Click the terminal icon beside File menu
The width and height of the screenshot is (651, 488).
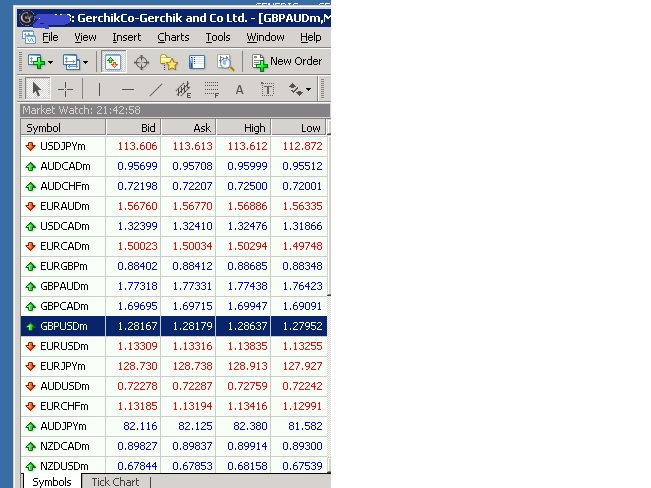pyautogui.click(x=29, y=37)
